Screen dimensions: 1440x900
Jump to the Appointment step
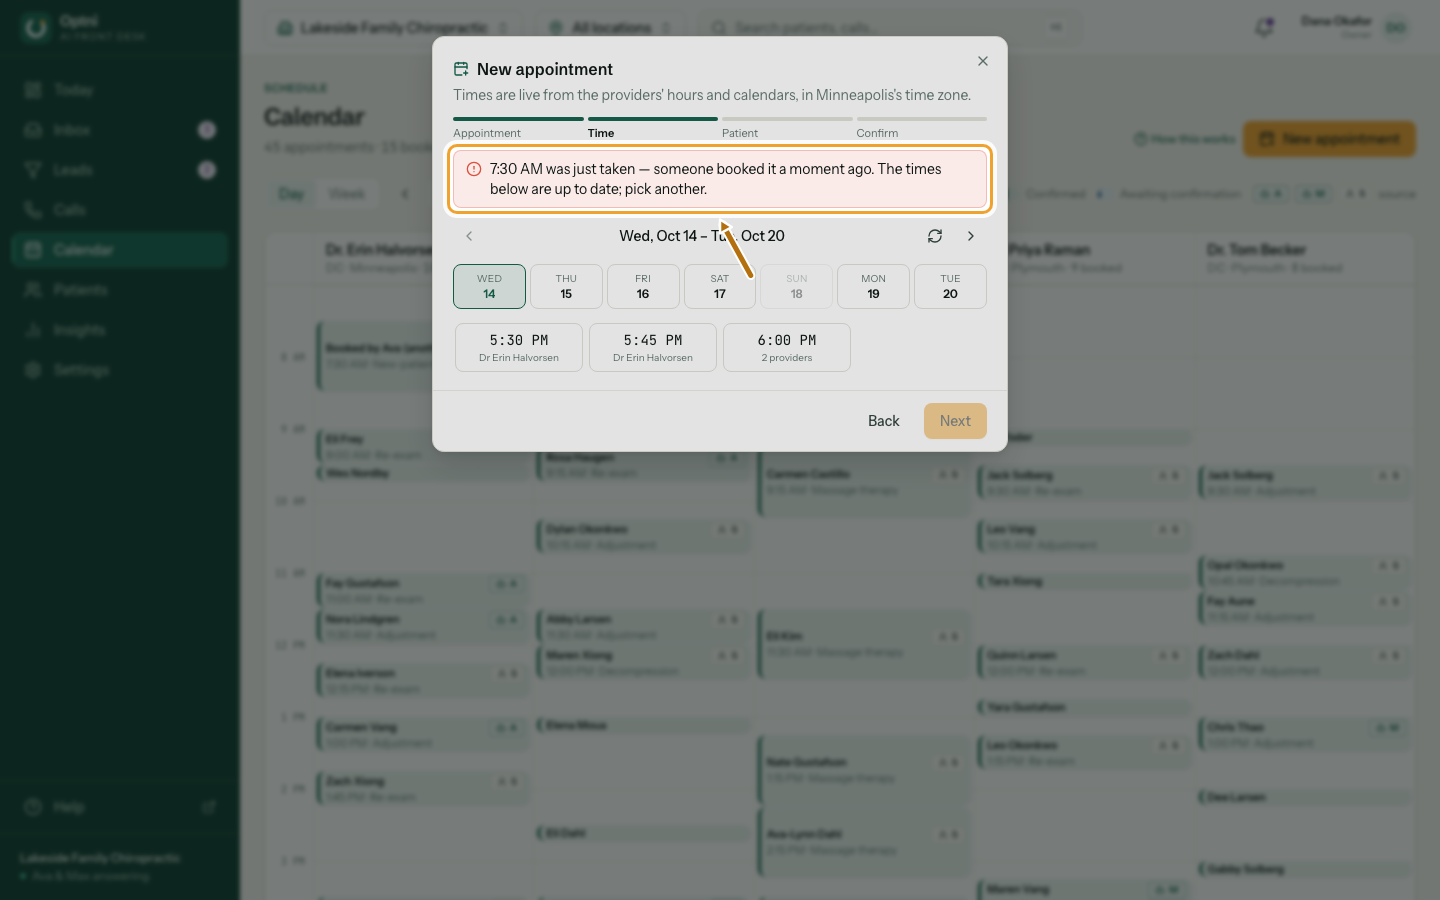click(487, 133)
